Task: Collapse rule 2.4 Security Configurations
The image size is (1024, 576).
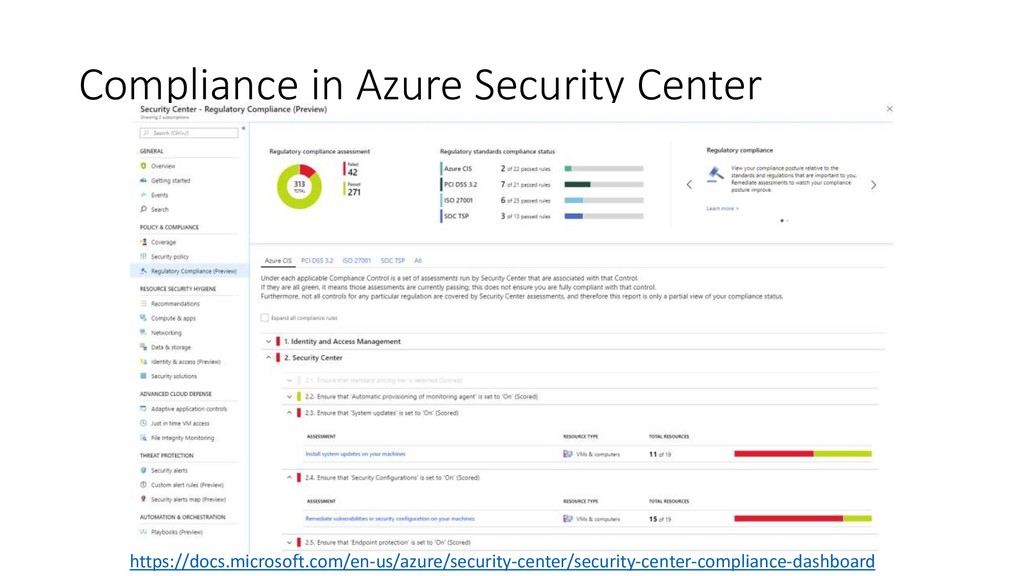Action: pos(289,477)
